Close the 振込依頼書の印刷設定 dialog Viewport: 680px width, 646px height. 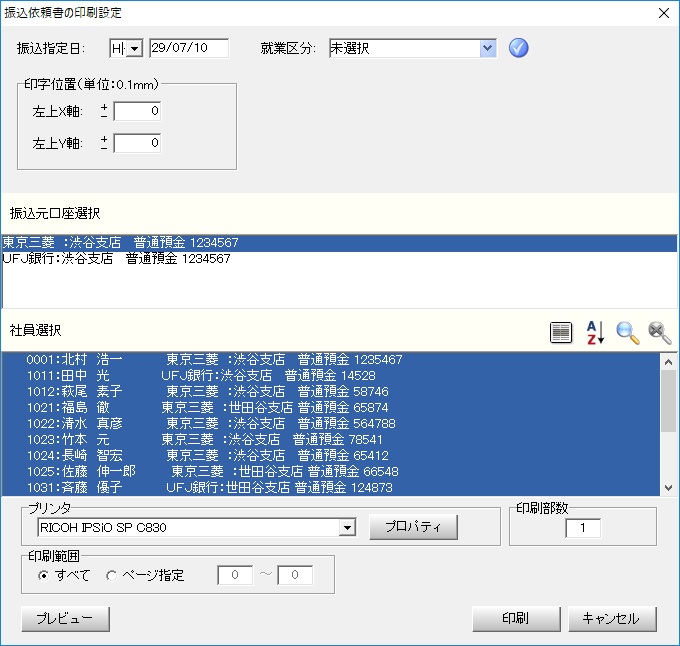[x=664, y=13]
